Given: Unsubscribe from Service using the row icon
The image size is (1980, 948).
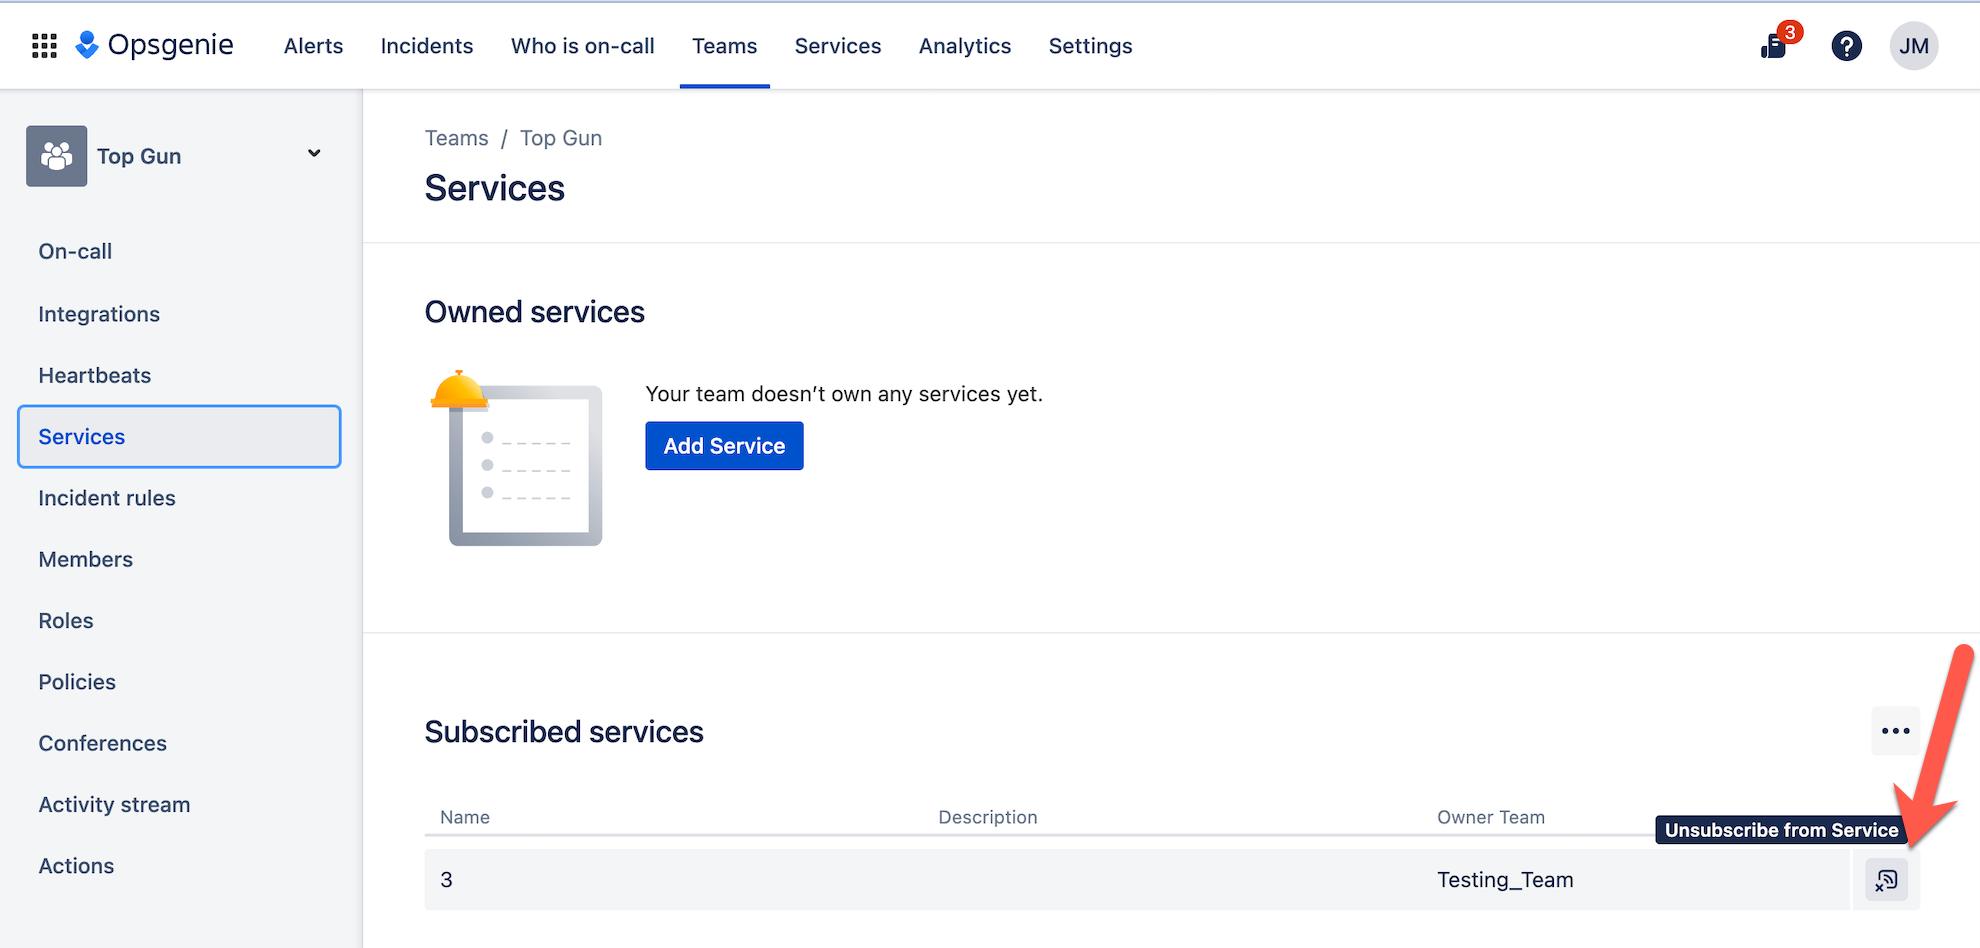Looking at the screenshot, I should tap(1886, 880).
